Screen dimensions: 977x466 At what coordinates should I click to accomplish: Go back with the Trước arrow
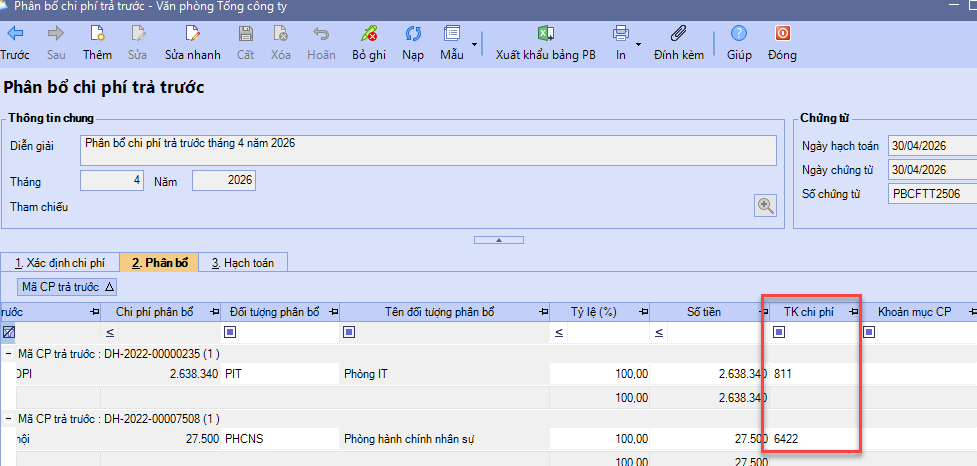coord(15,34)
